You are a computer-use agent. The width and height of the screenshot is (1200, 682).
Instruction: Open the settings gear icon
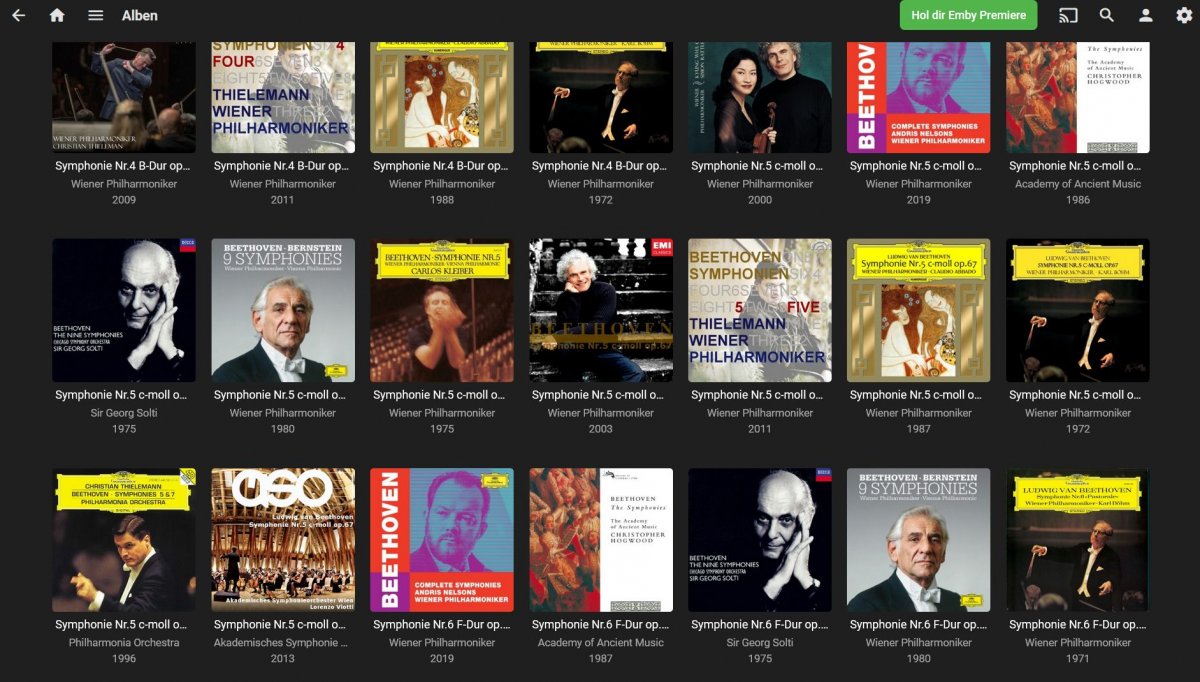[1185, 15]
